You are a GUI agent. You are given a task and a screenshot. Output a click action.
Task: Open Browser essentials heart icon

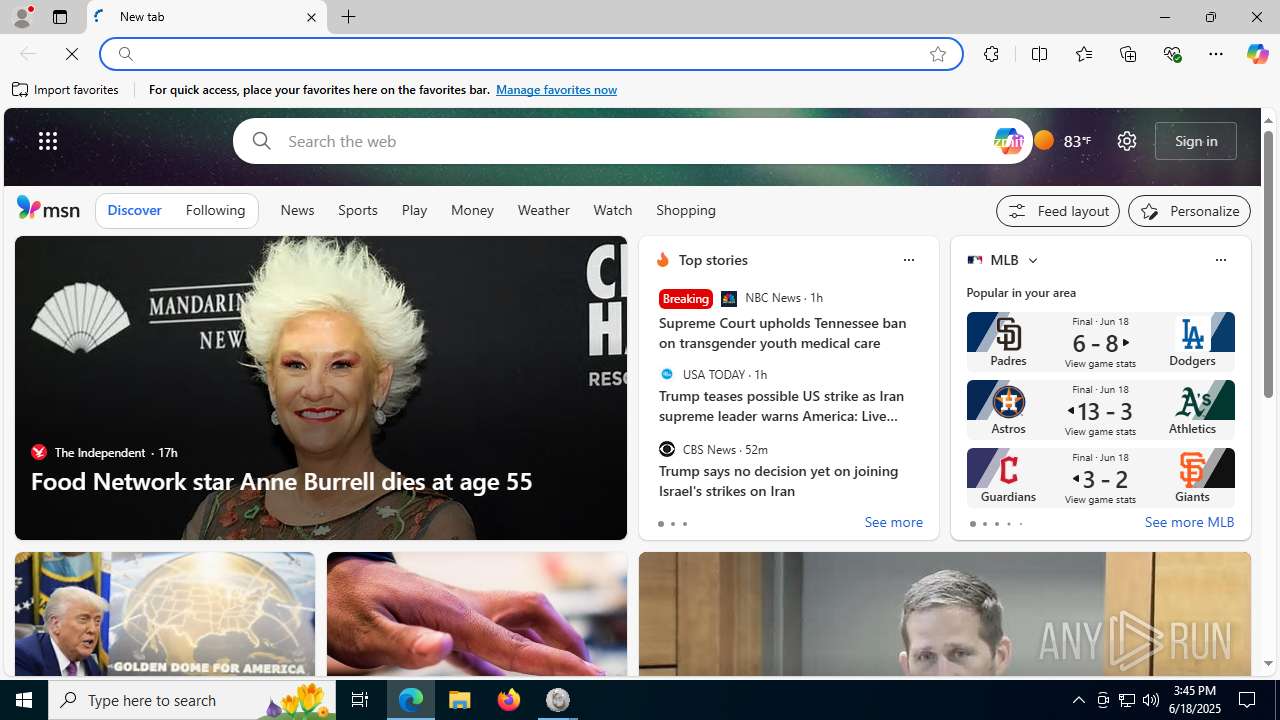tap(1172, 54)
